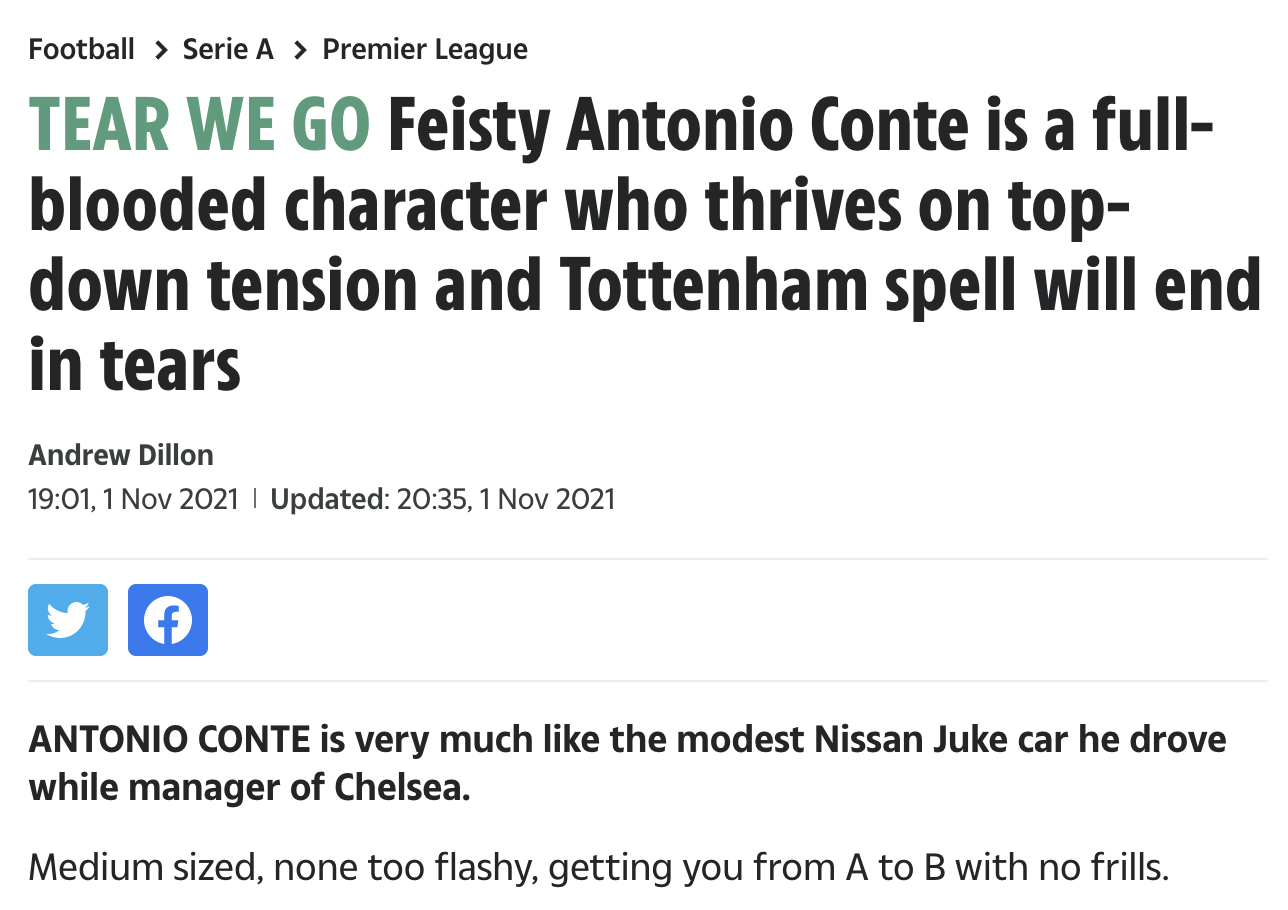Share the article via the Facebook icon
This screenshot has width=1288, height=910.
pyautogui.click(x=168, y=620)
